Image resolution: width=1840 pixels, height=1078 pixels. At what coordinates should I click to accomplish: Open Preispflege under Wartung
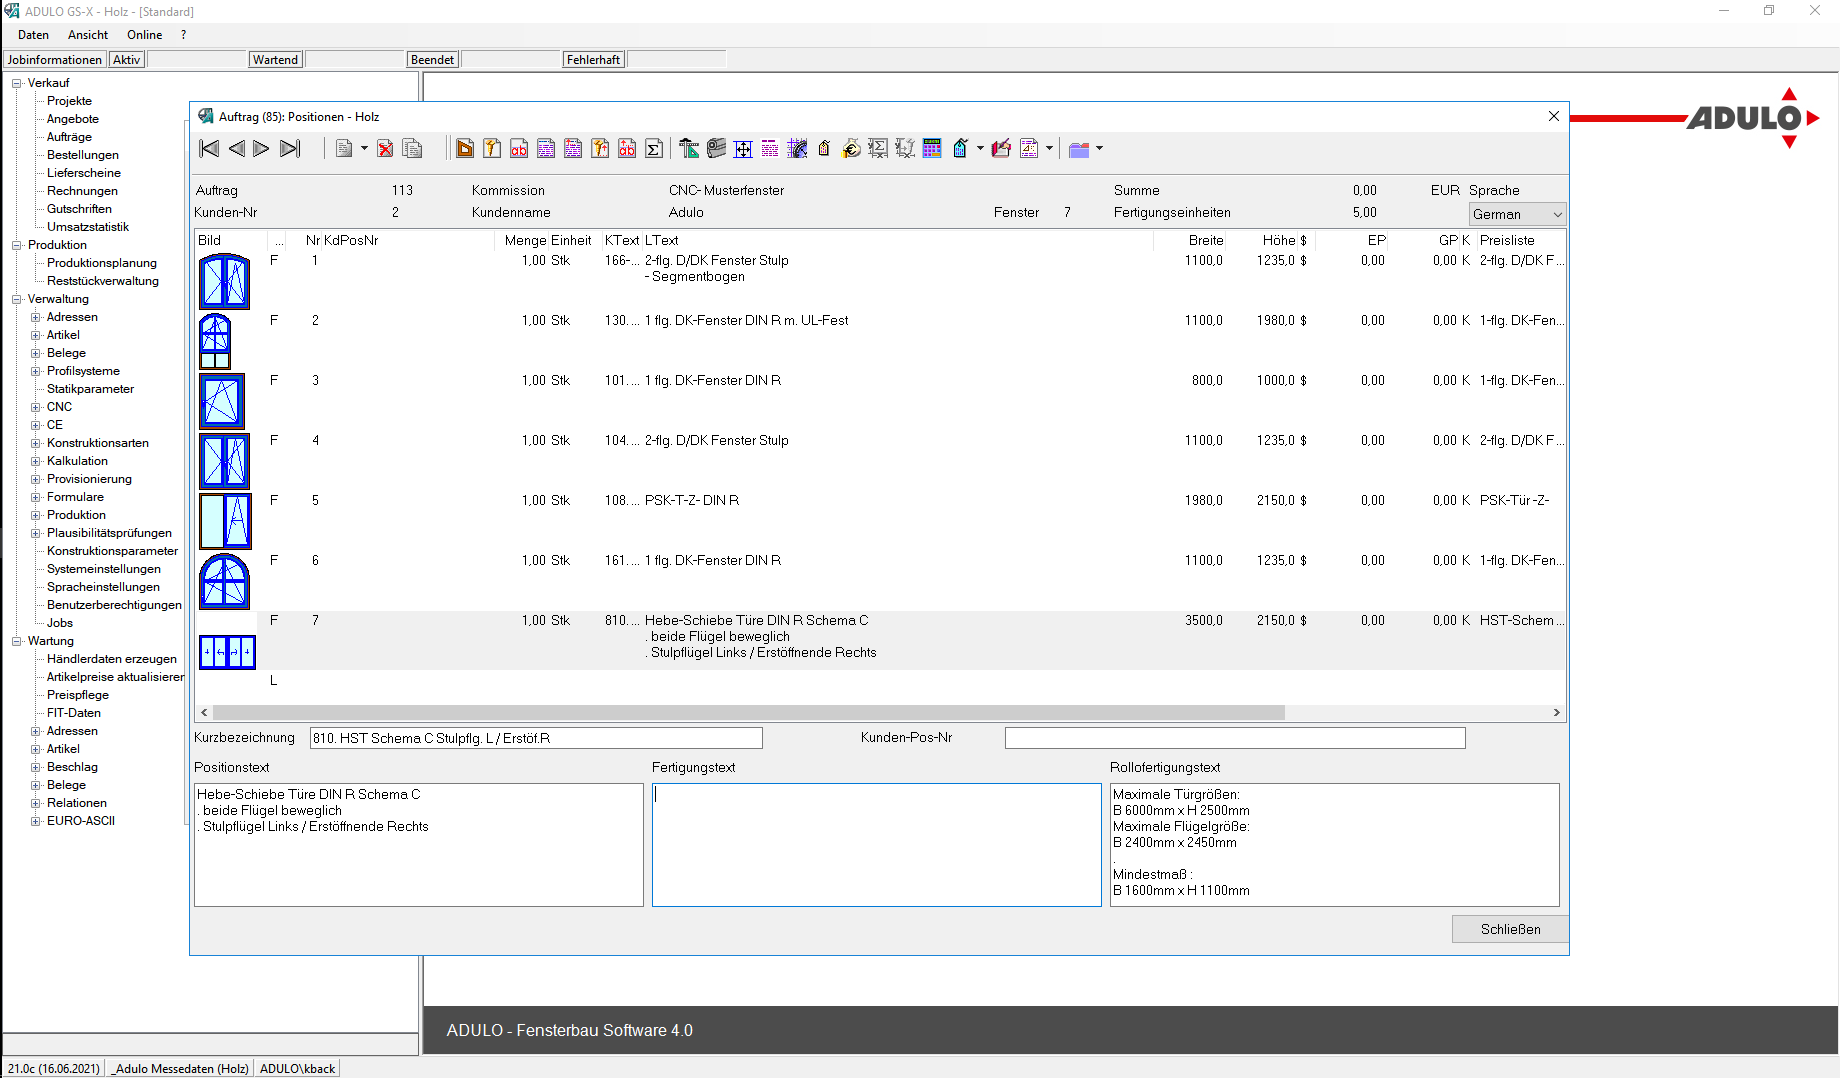click(78, 695)
